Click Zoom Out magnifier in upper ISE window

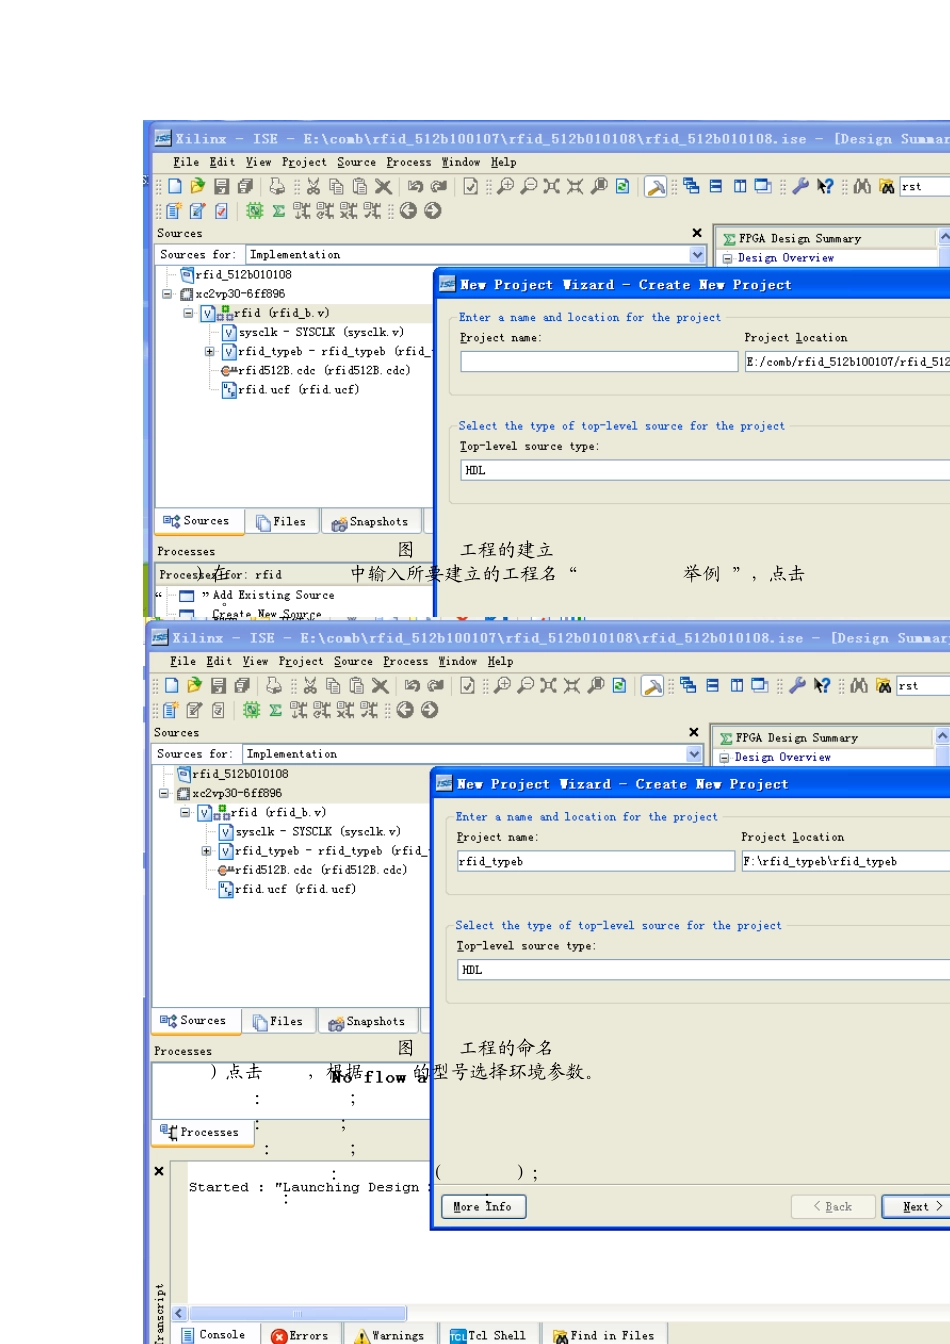(528, 186)
